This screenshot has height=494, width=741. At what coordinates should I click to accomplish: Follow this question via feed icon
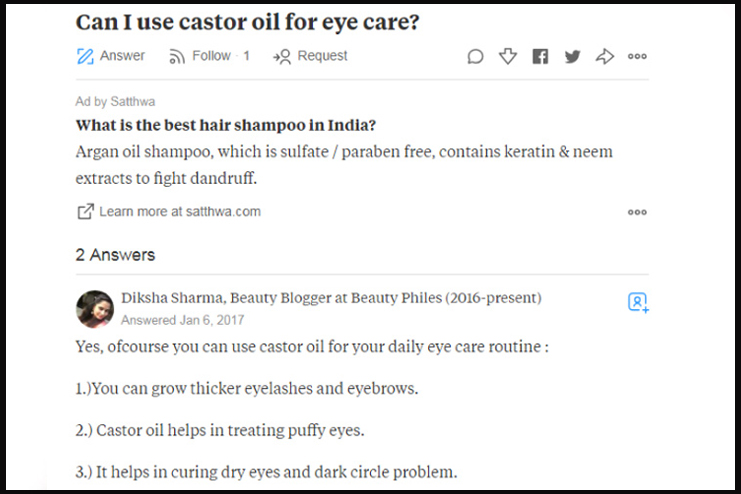point(177,56)
